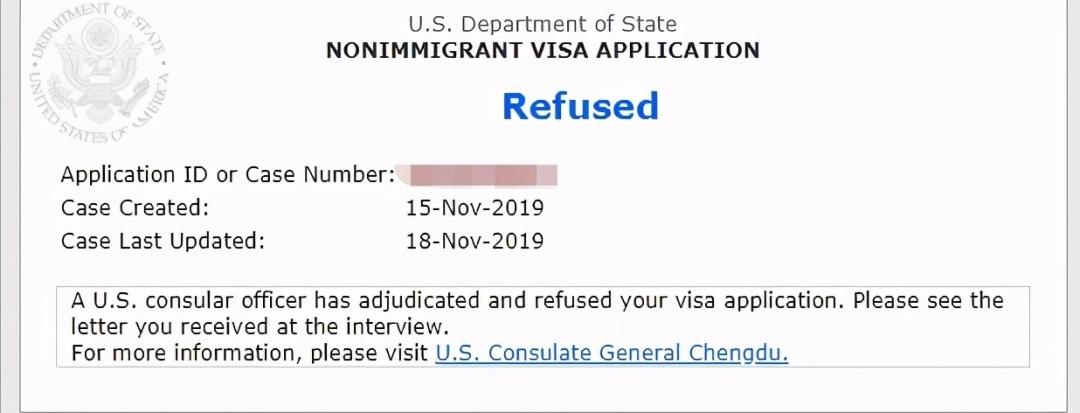Click the Application ID or Case Number label
Screen dimensions: 1080x413
pyautogui.click(x=227, y=175)
